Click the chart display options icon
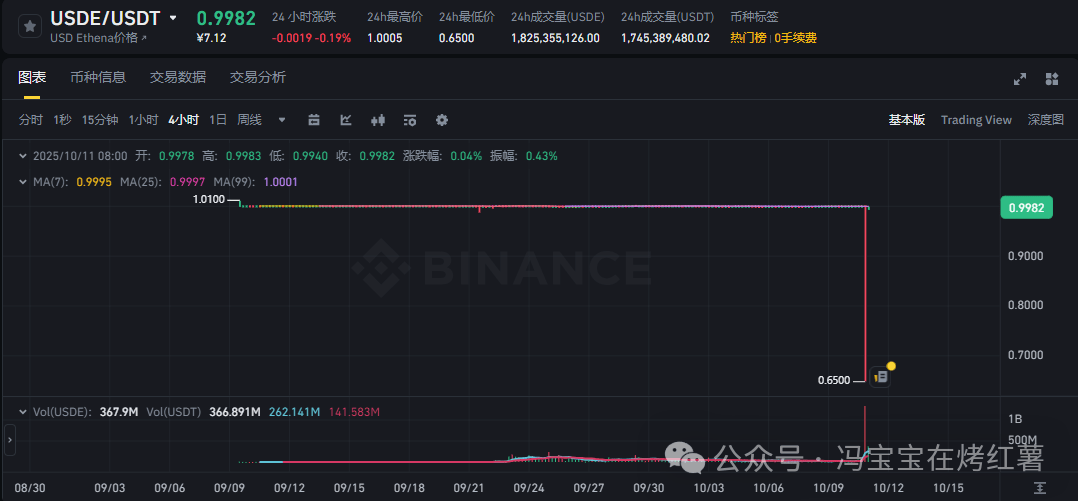The image size is (1078, 501). tap(410, 120)
